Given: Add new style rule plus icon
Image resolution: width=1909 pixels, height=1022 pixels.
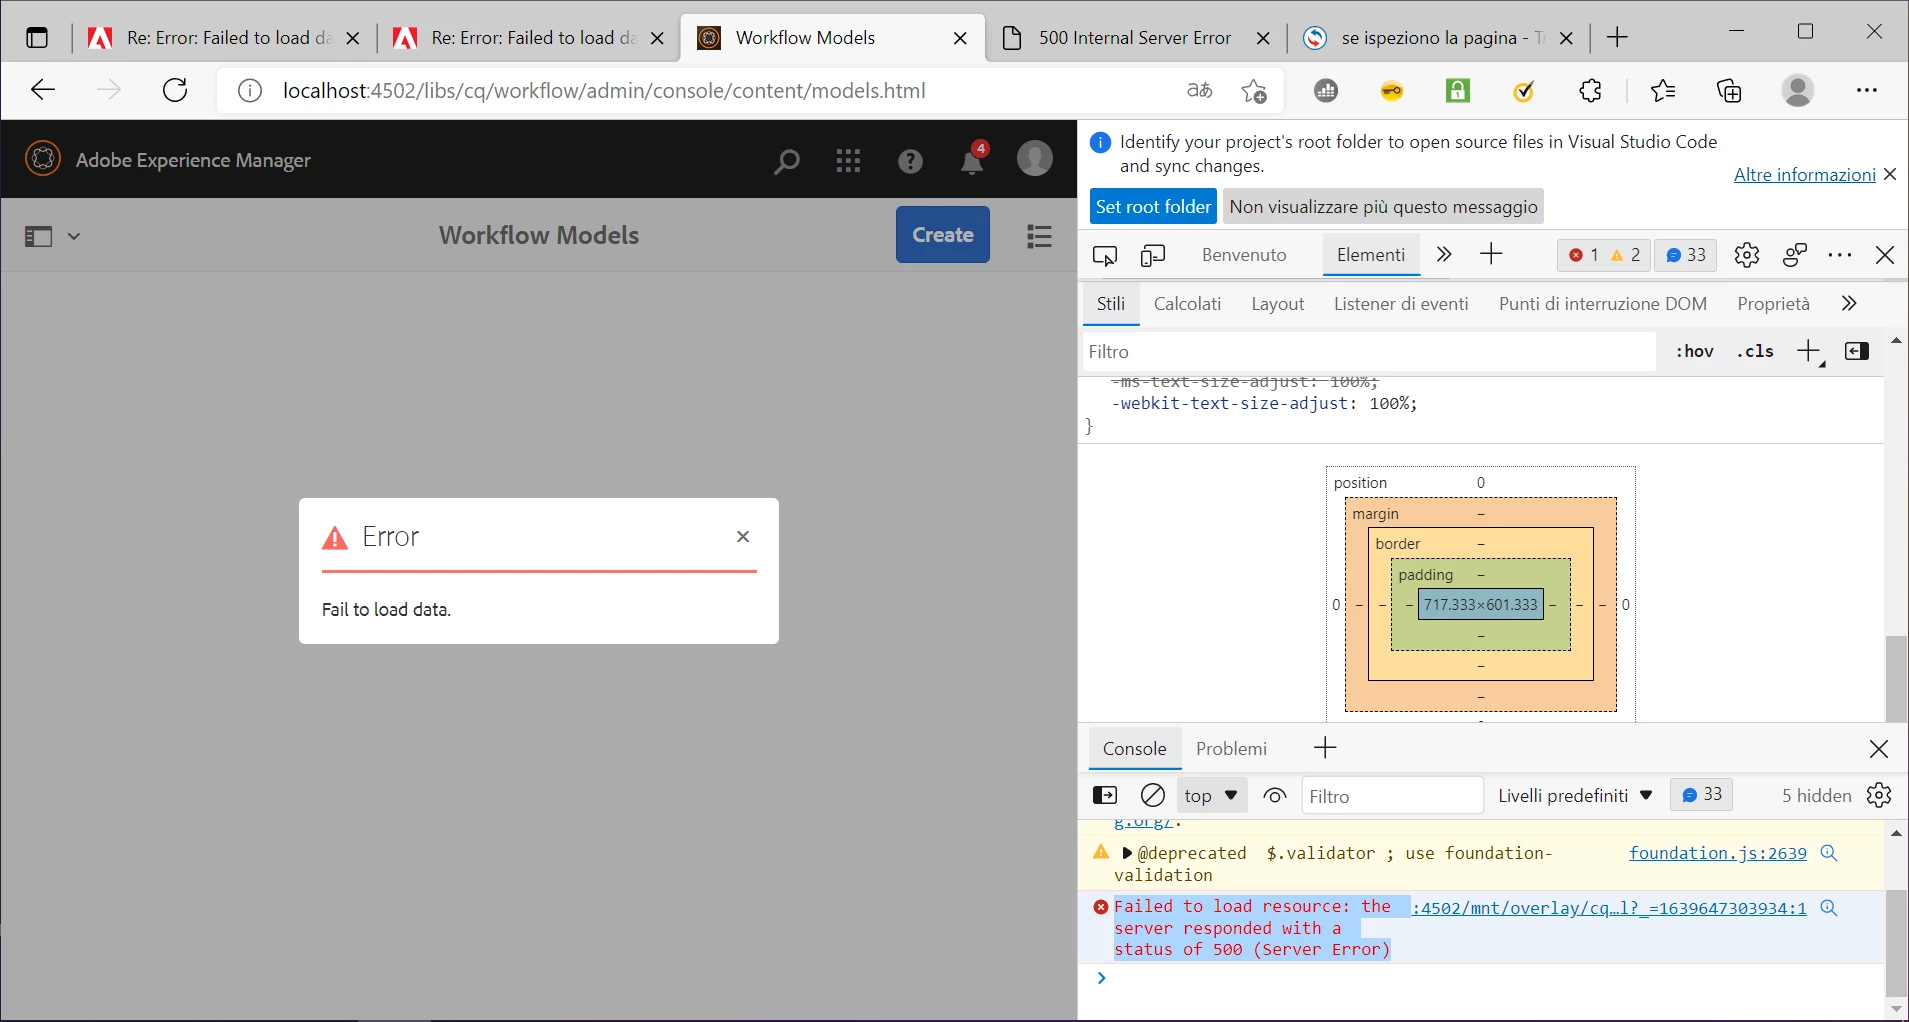Looking at the screenshot, I should tap(1809, 352).
